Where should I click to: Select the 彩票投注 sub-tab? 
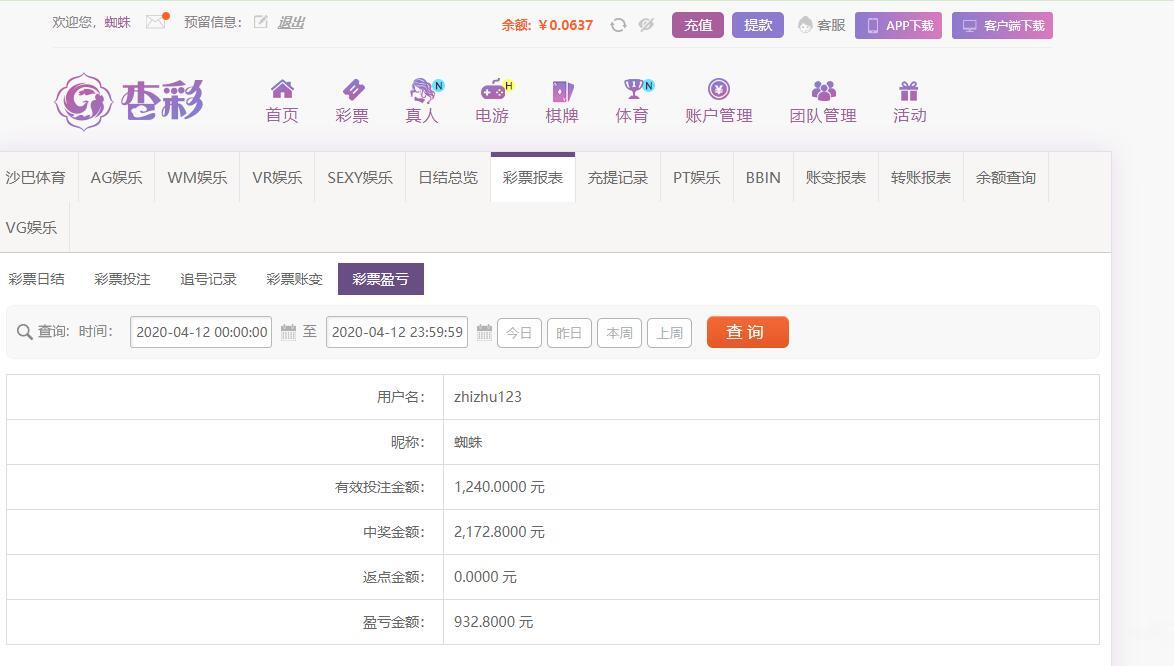coord(122,279)
